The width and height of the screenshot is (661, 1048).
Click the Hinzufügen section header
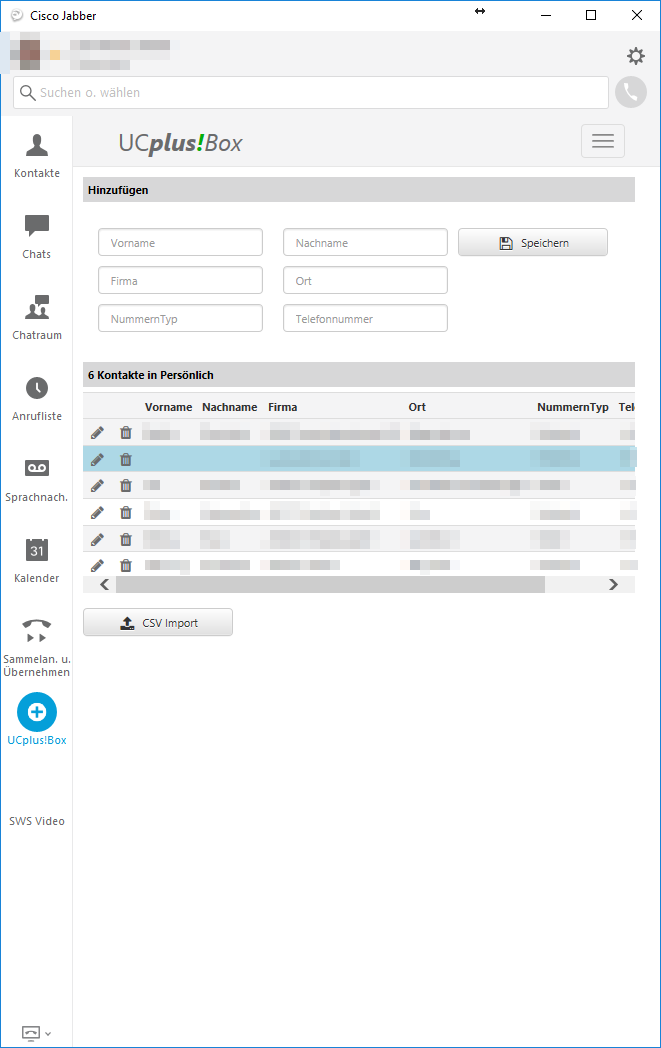359,190
